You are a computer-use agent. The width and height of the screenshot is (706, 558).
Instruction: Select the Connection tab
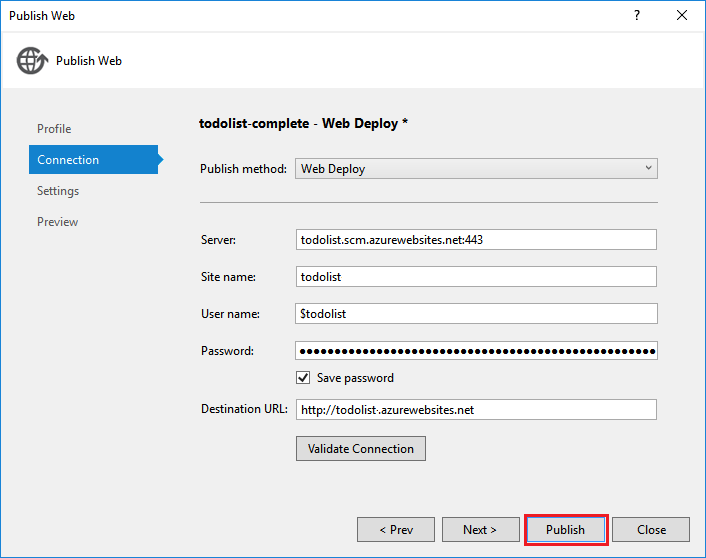[x=68, y=160]
